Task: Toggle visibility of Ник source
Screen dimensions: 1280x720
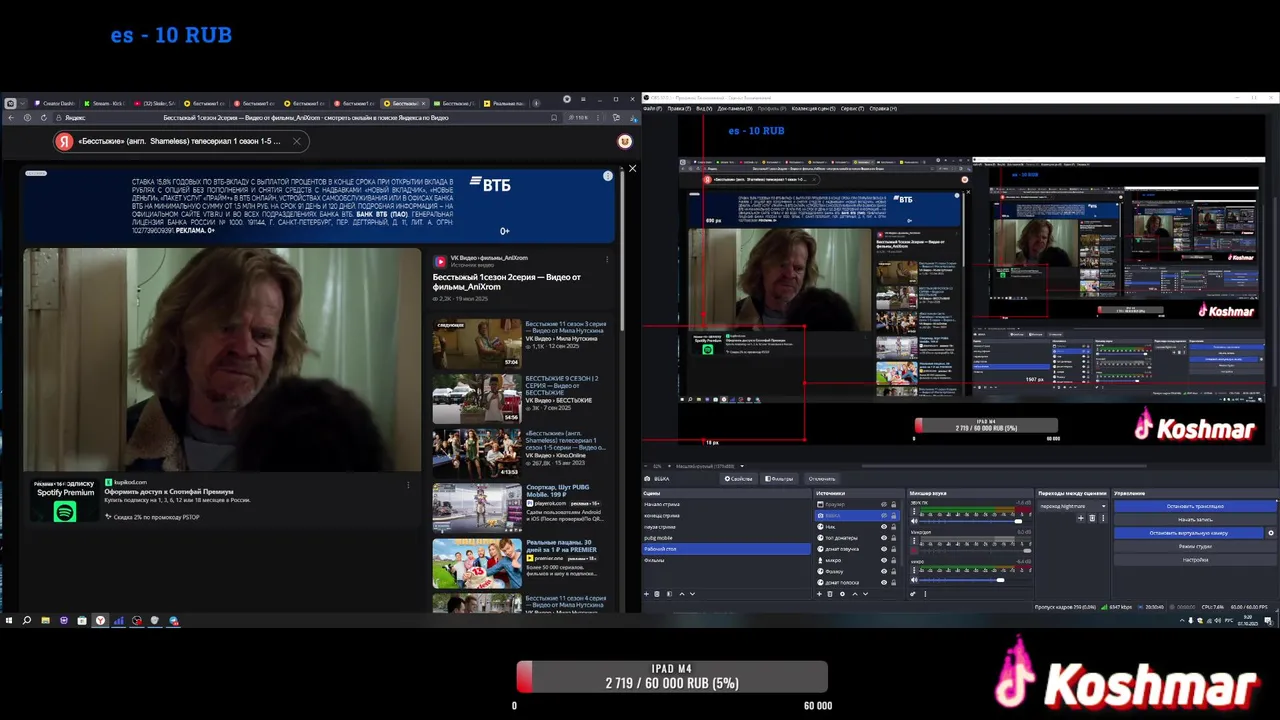Action: [884, 527]
